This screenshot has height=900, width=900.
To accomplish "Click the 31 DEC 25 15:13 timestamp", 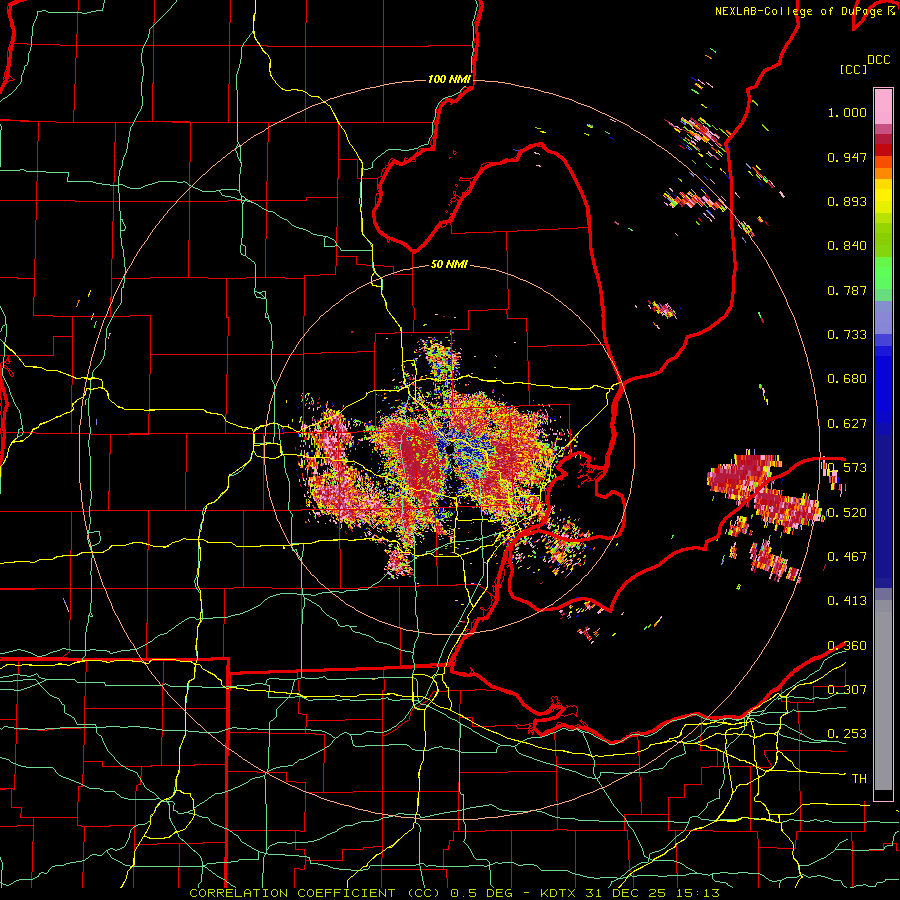I will pos(653,893).
